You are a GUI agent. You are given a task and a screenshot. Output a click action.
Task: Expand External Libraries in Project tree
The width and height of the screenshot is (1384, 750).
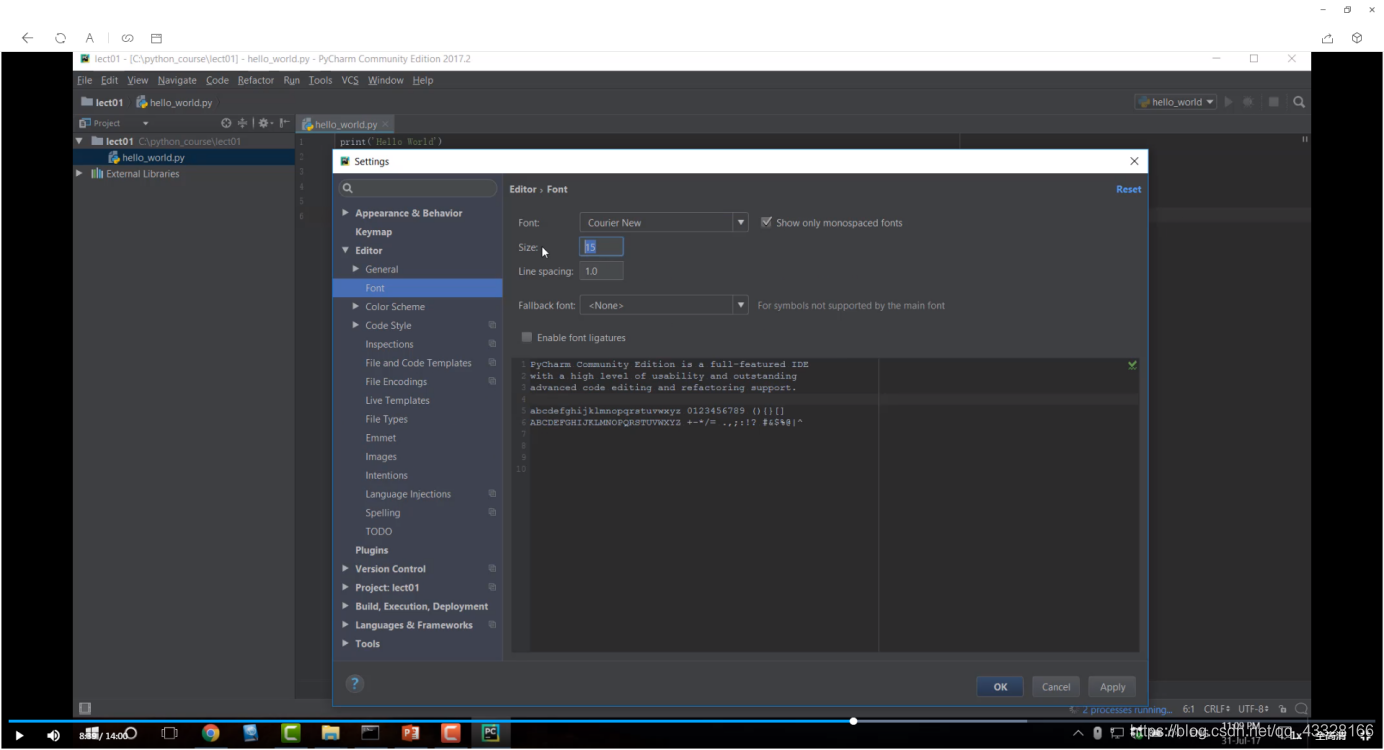tap(80, 173)
